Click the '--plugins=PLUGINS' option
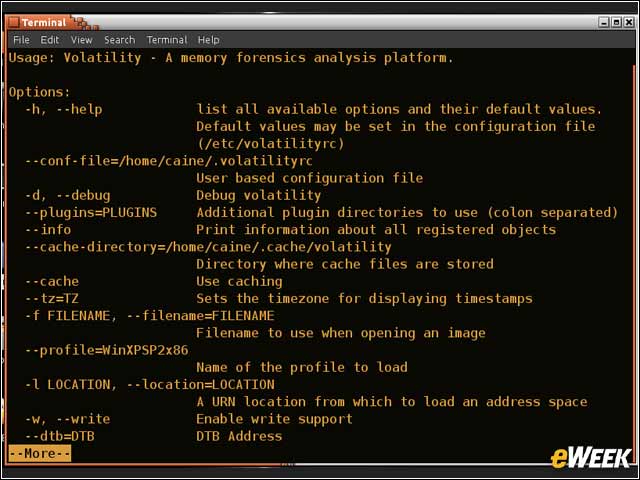 [x=91, y=213]
